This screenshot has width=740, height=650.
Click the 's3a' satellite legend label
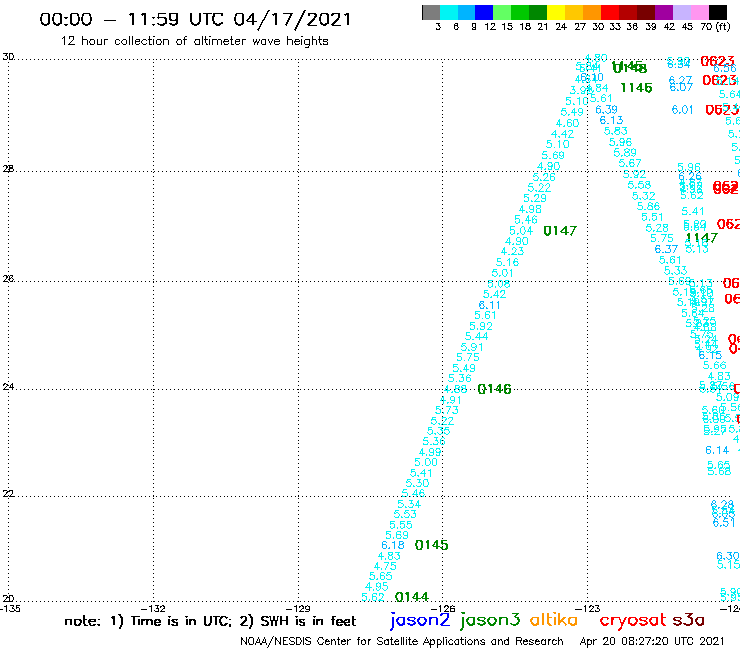[688, 620]
